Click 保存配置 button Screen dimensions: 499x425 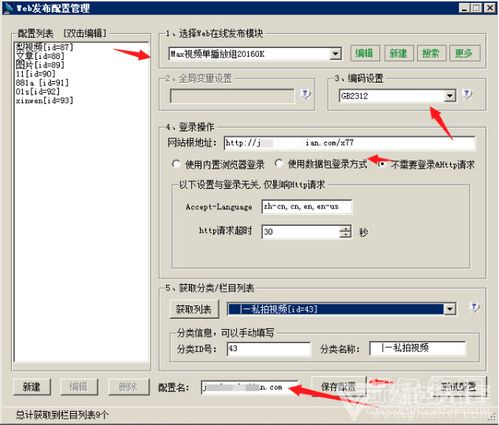(x=339, y=387)
